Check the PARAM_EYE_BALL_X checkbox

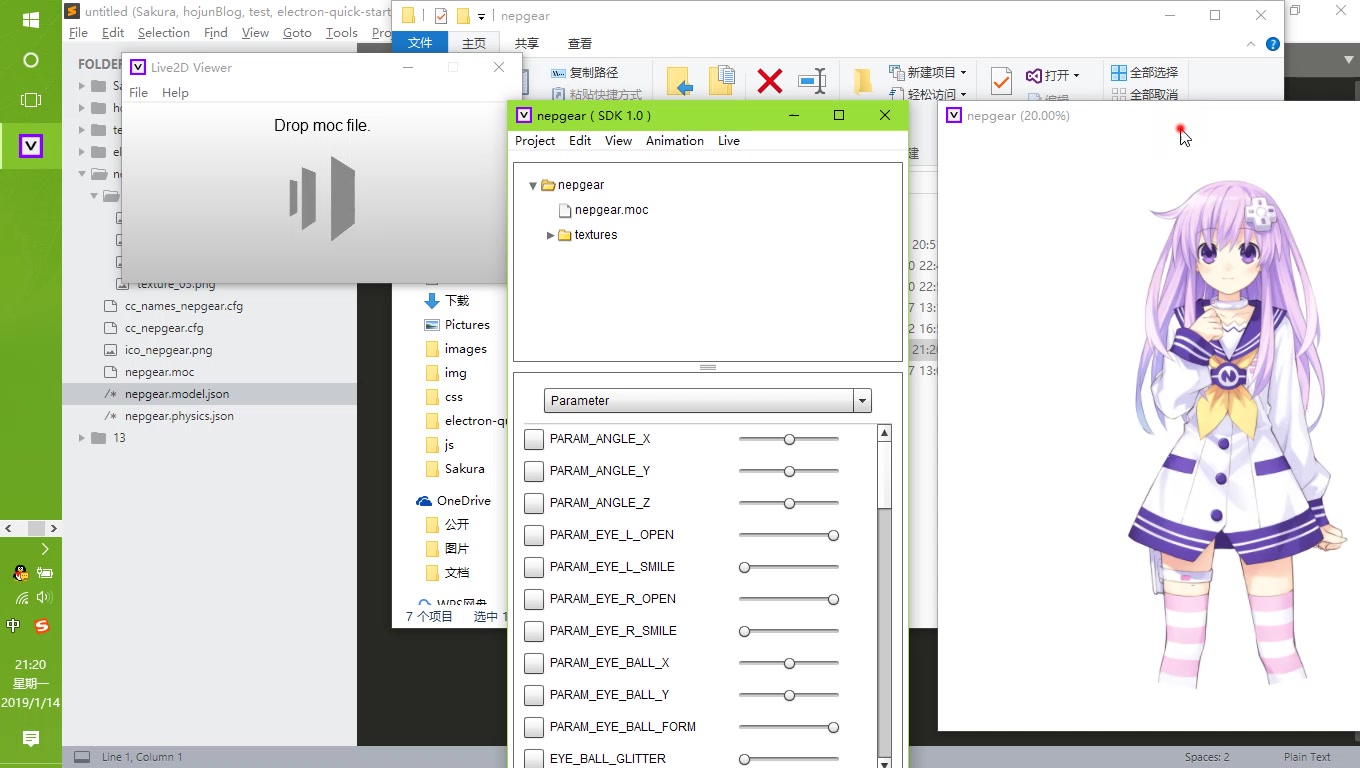[534, 663]
